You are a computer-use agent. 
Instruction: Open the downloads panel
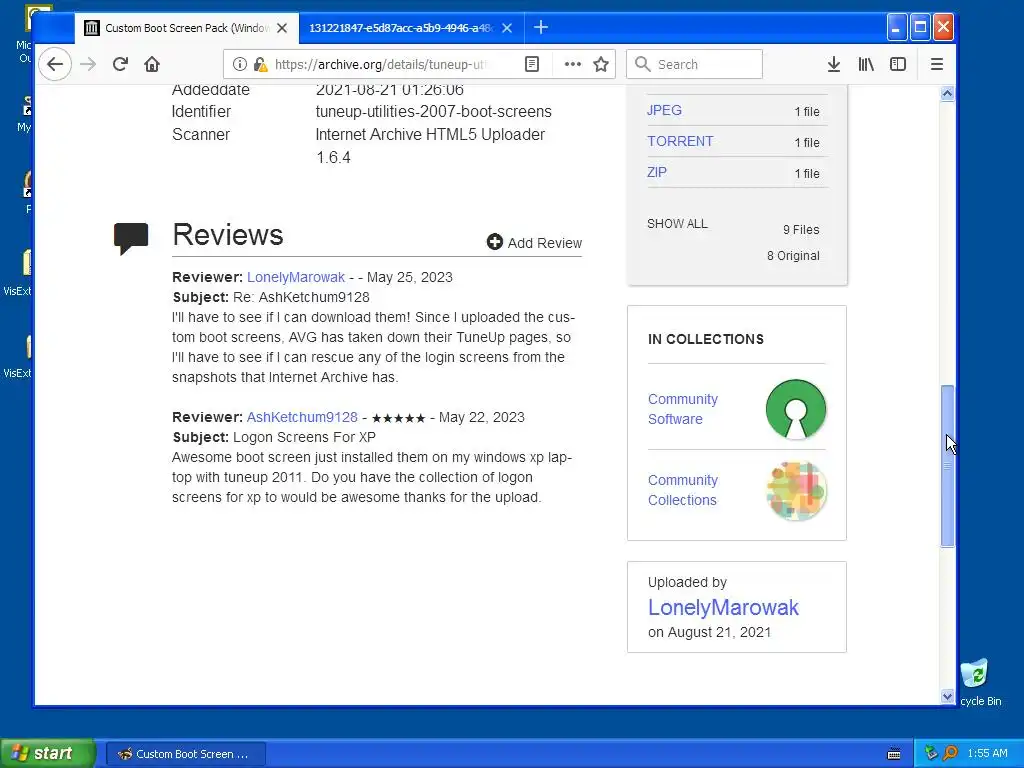(x=833, y=64)
